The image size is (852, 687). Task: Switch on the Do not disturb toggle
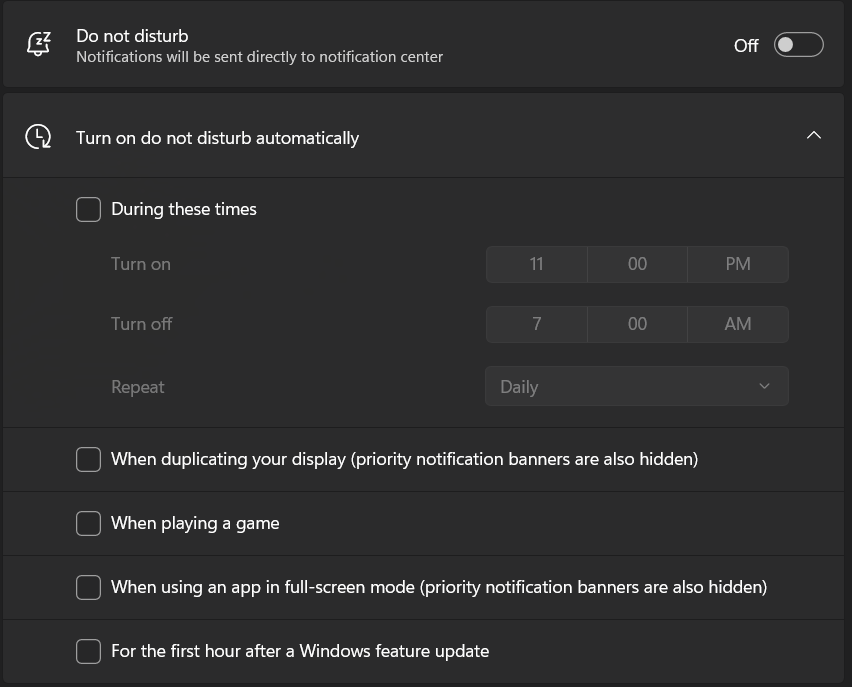[x=798, y=45]
